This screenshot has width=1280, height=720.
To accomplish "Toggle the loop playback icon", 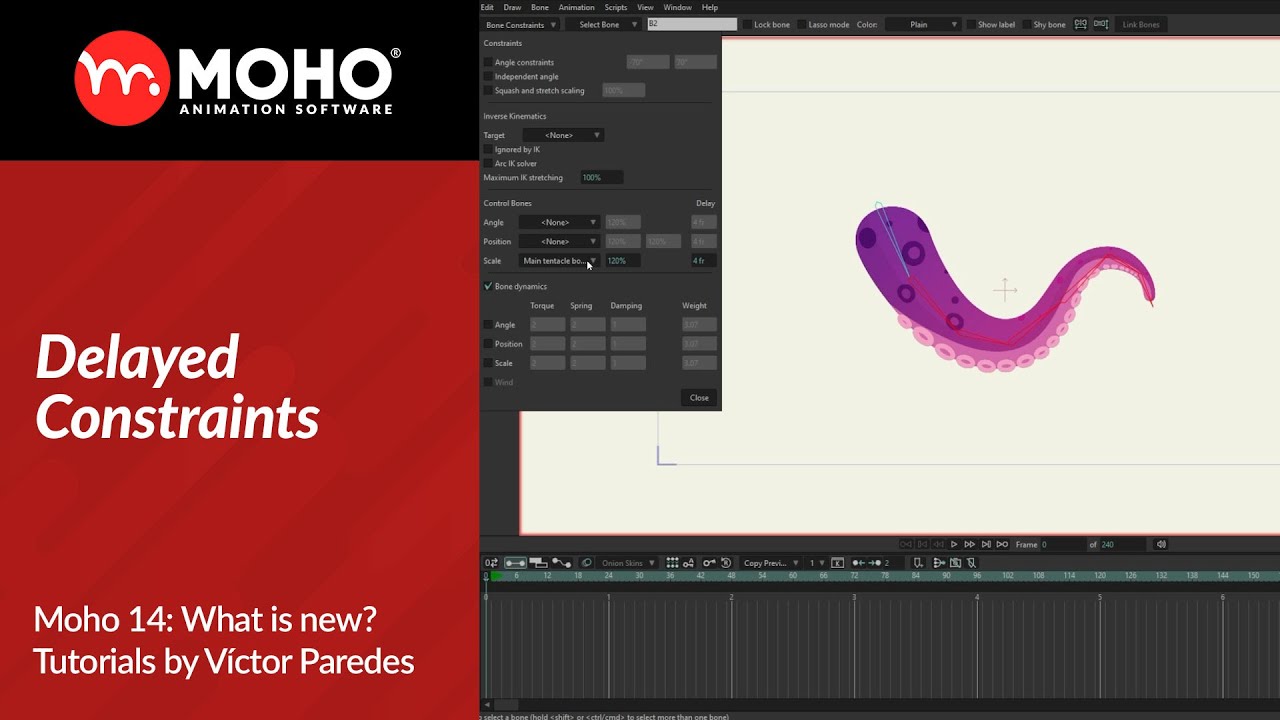I will (x=1002, y=545).
